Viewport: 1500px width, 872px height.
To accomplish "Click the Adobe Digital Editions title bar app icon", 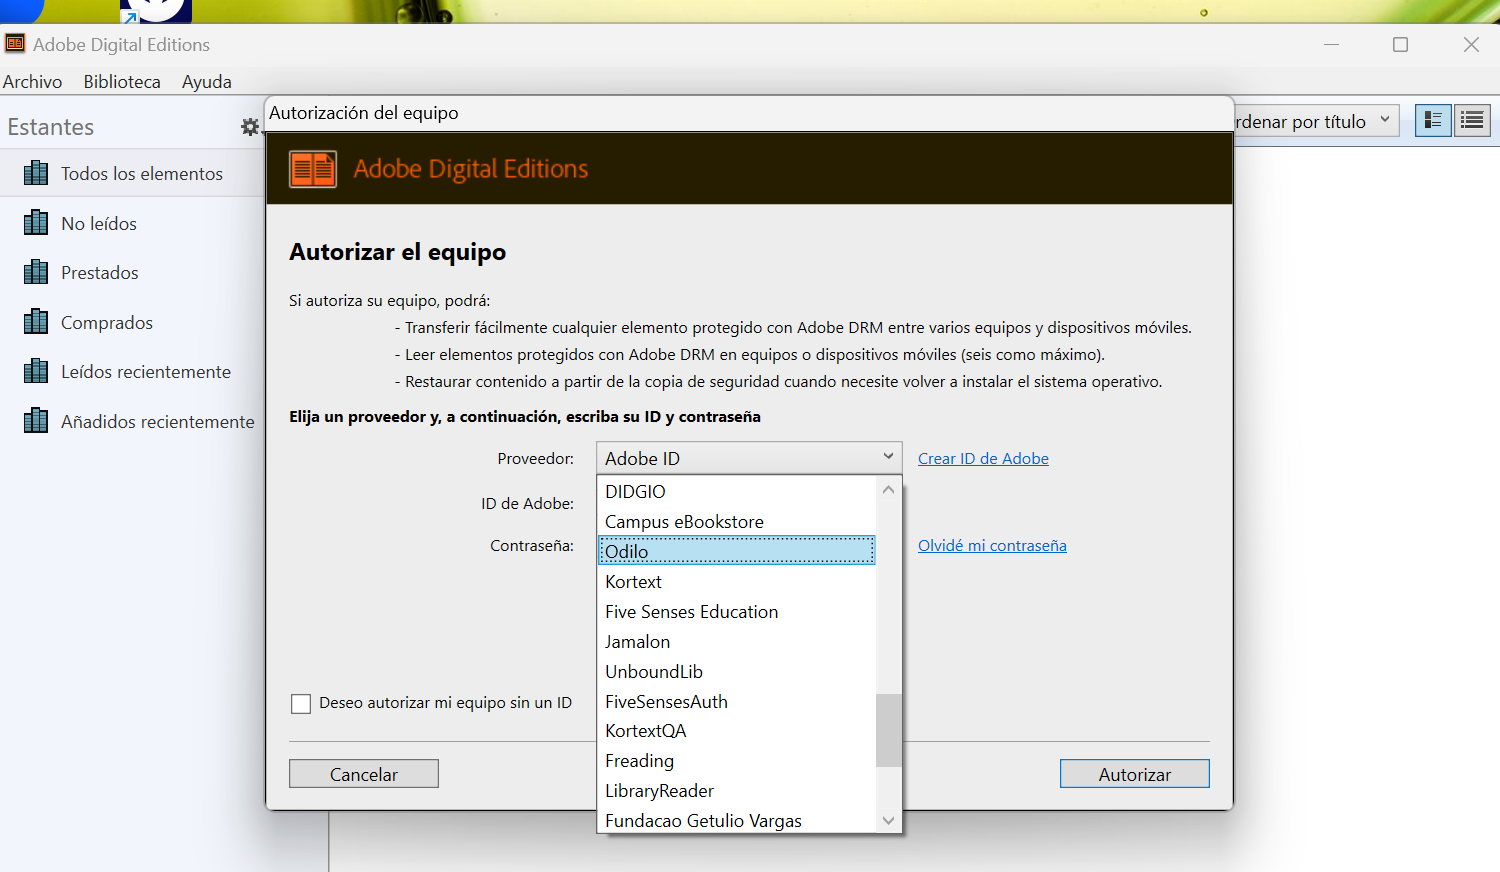I will [x=15, y=44].
